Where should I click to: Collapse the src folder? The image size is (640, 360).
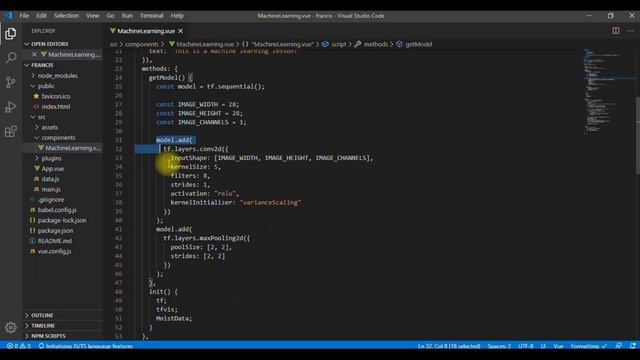41,117
